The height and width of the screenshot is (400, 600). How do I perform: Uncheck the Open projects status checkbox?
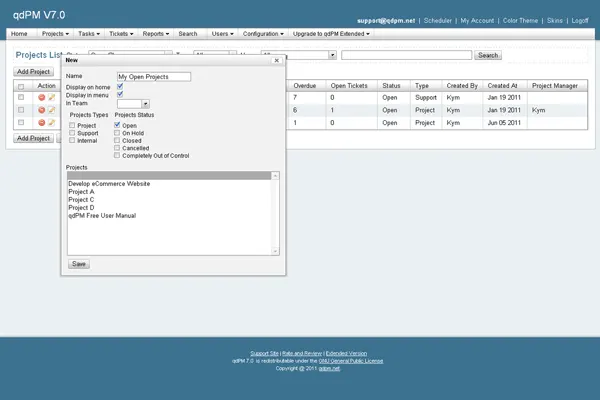pos(118,125)
